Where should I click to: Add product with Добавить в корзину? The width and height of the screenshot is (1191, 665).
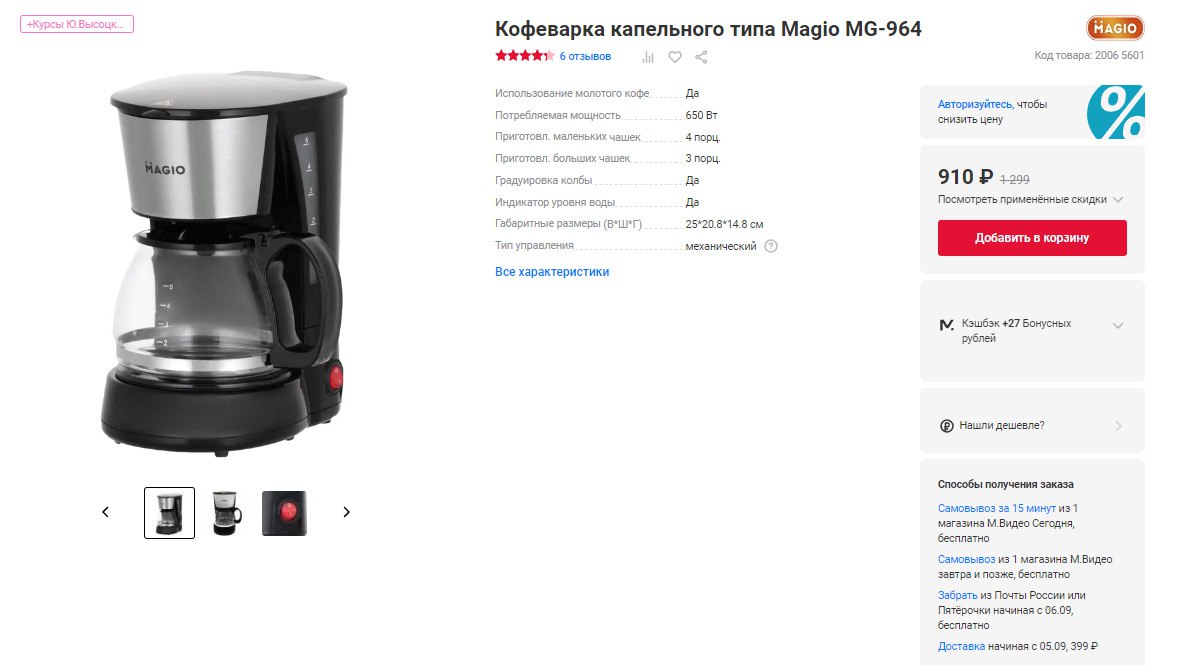pyautogui.click(x=1032, y=238)
